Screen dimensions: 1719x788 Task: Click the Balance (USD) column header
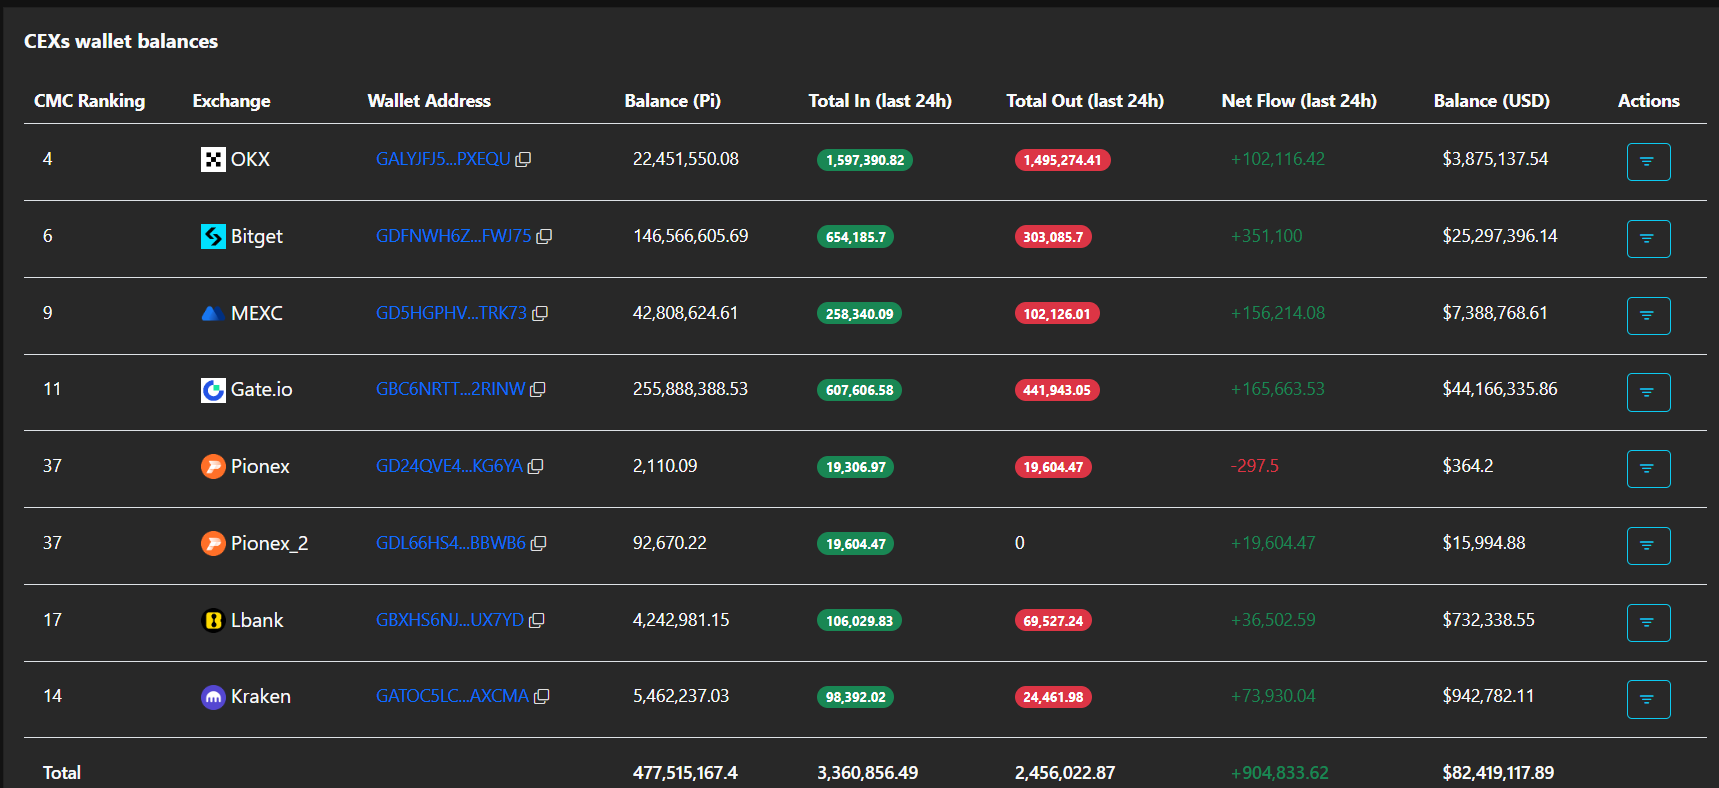pos(1492,101)
